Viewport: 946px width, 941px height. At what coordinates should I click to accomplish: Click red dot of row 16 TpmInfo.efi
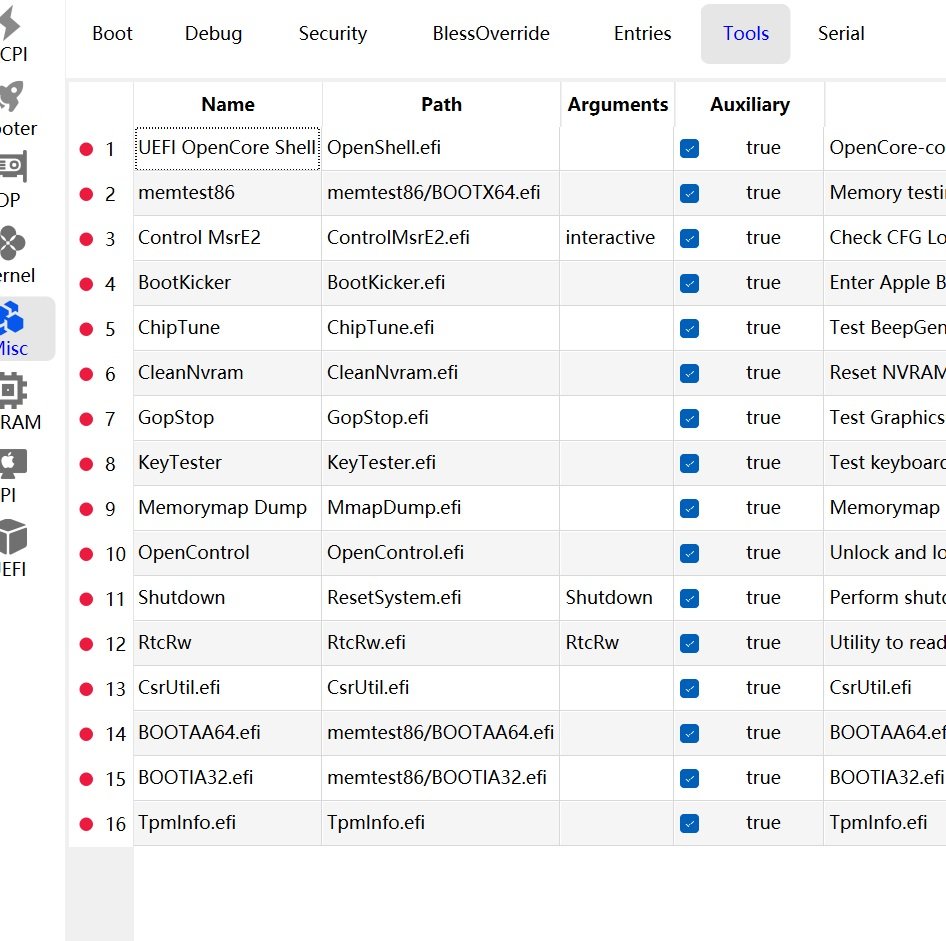pos(86,824)
